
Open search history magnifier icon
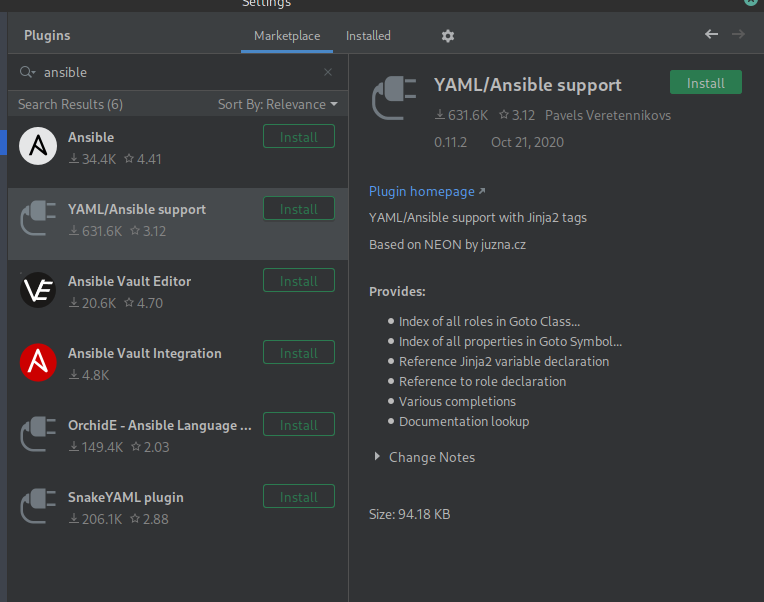[x=27, y=72]
